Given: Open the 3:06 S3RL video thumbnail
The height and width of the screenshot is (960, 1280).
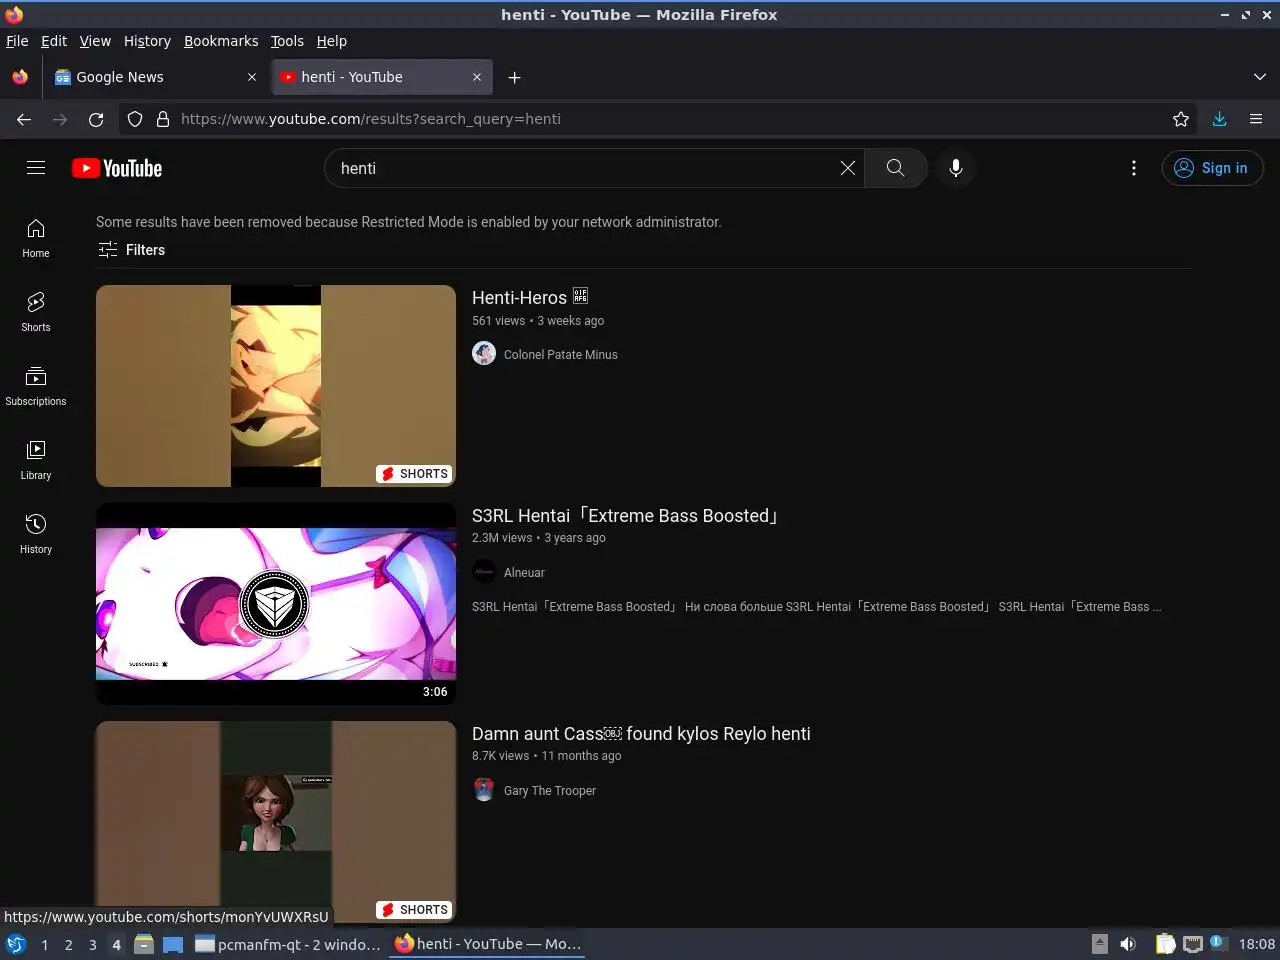Looking at the screenshot, I should click(276, 604).
